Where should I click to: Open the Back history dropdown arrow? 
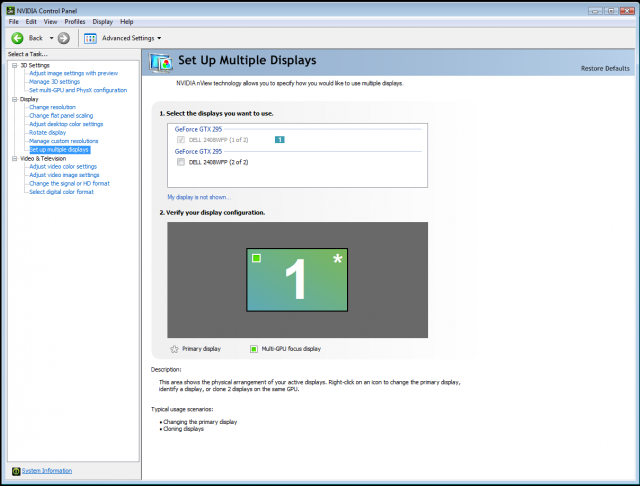coord(51,38)
